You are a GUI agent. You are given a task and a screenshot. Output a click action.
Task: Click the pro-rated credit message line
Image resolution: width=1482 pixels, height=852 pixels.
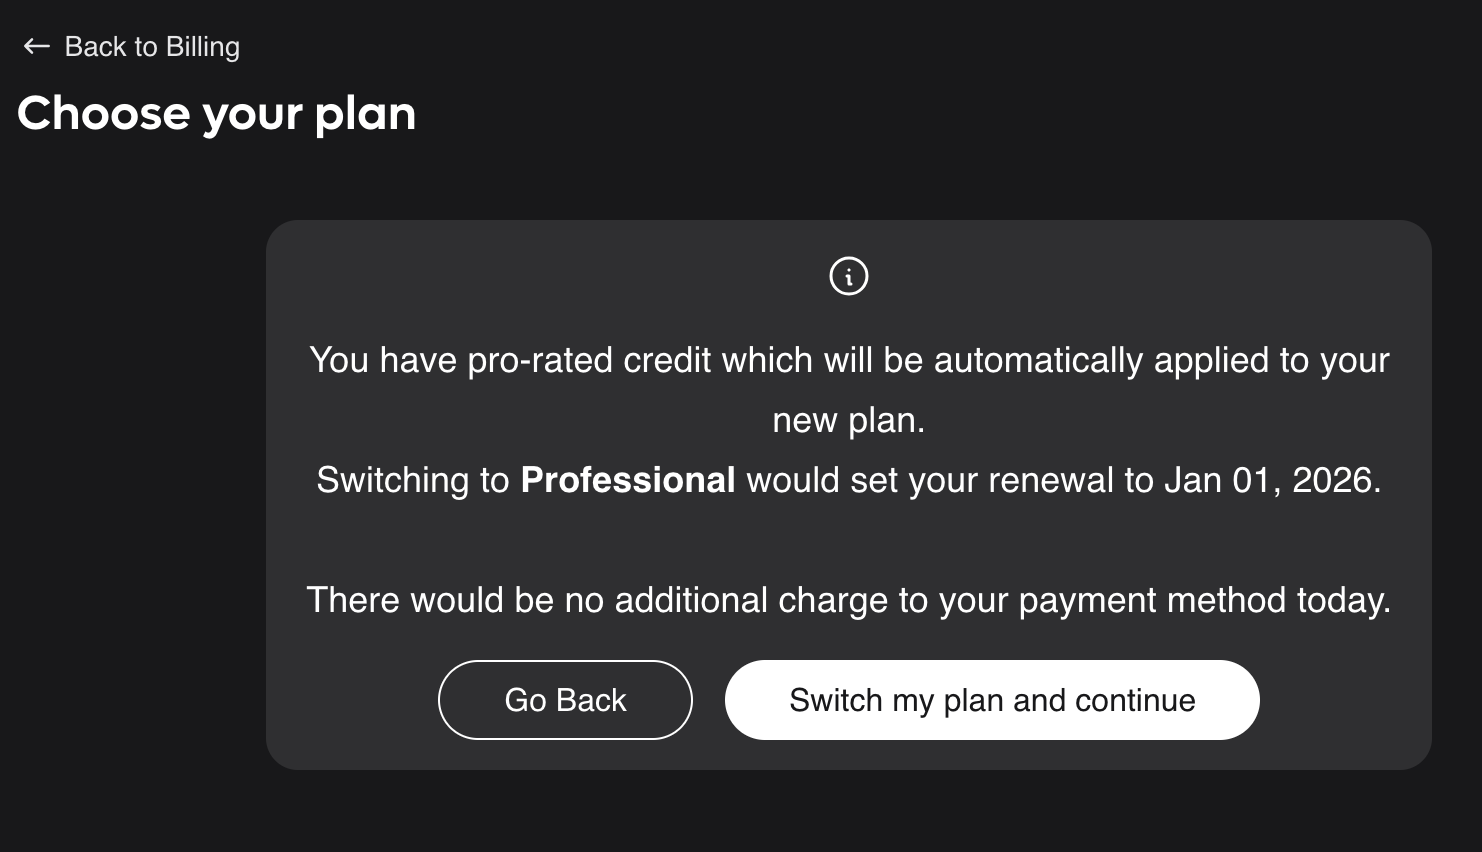[848, 360]
